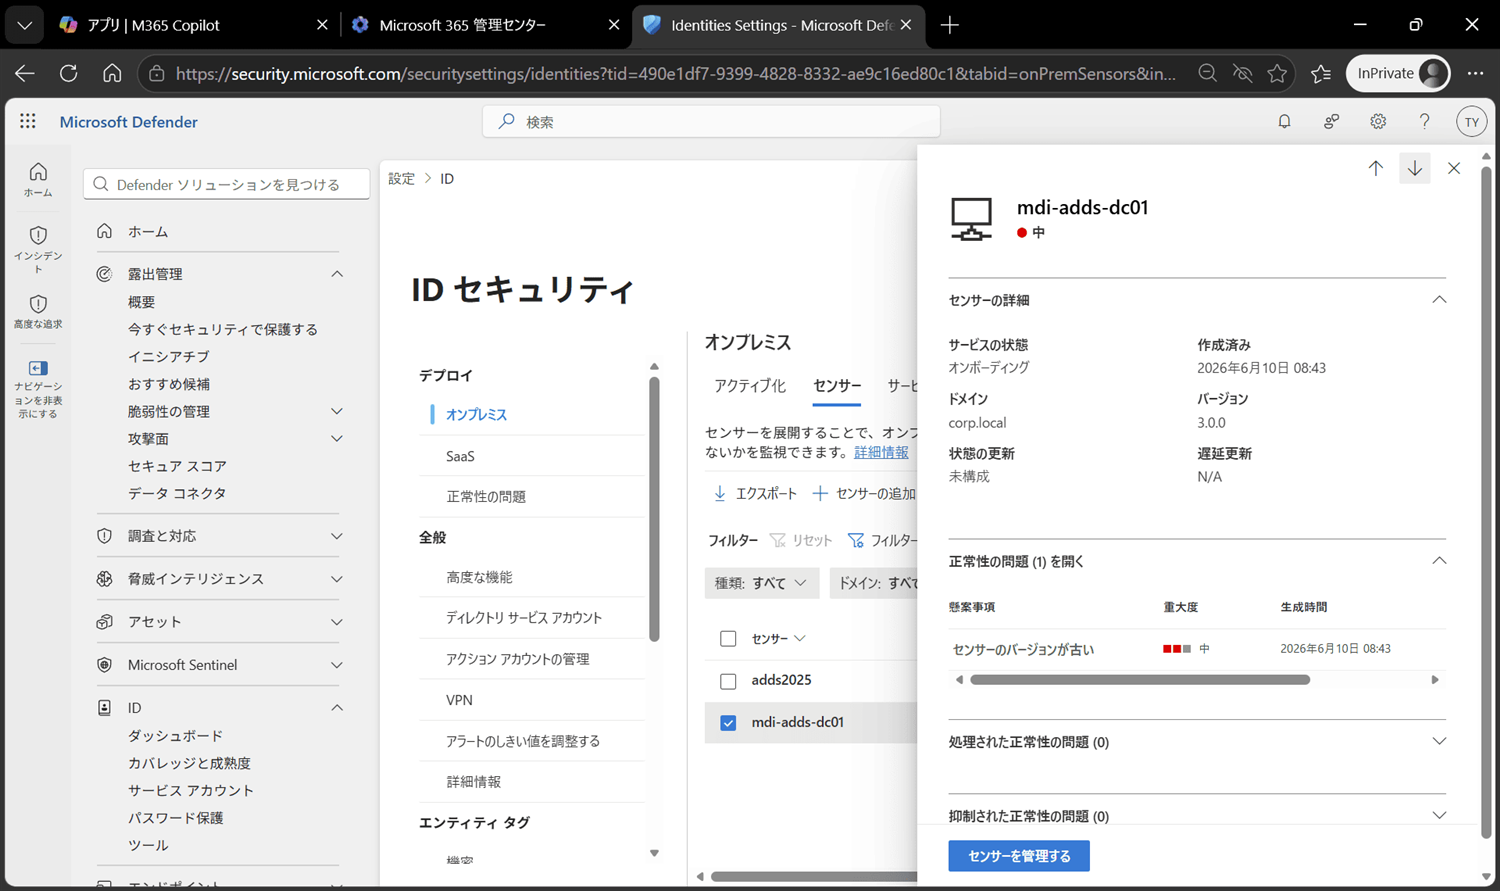
Task: Check the adds2025 sensor checkbox
Action: pos(728,681)
